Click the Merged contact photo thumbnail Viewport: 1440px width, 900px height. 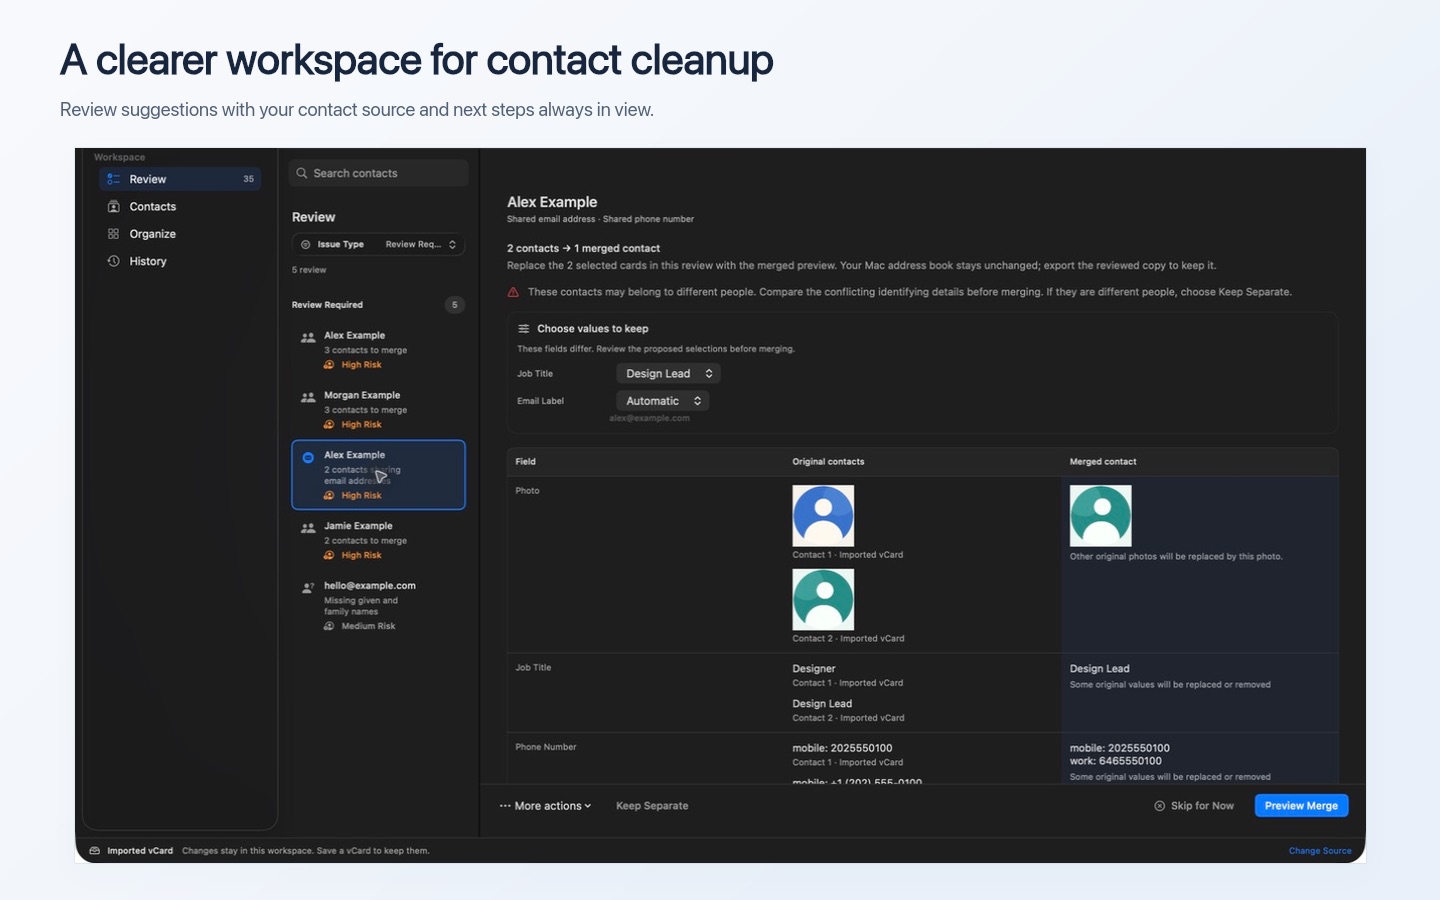1100,516
